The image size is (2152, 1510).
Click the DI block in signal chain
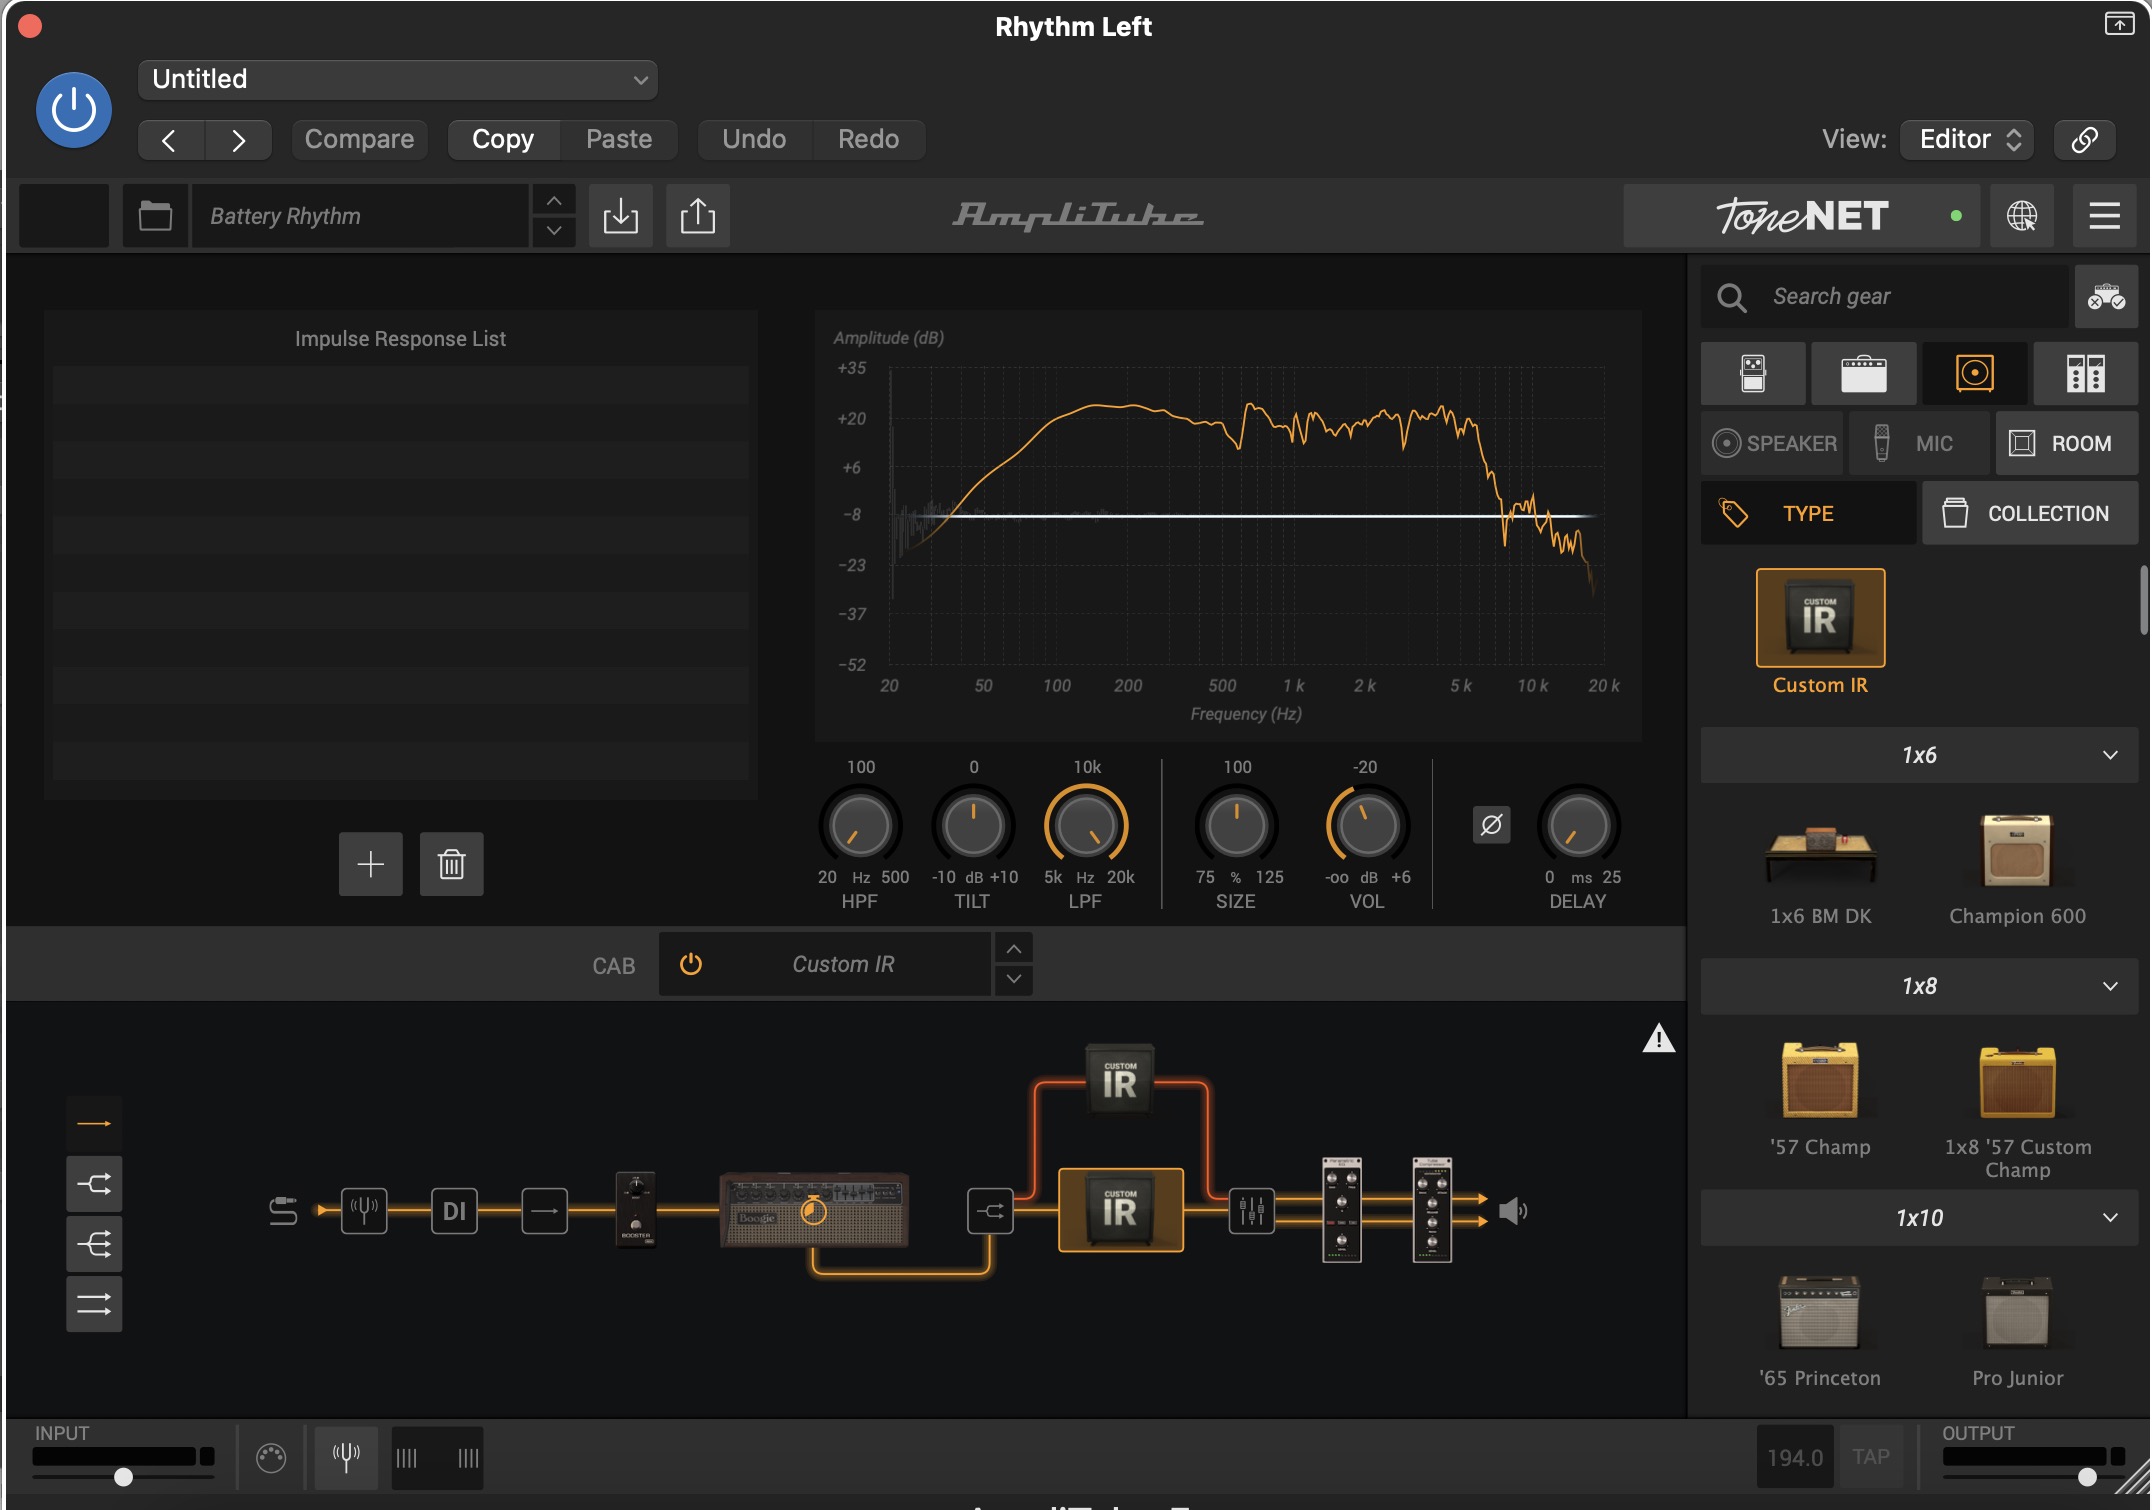[454, 1211]
